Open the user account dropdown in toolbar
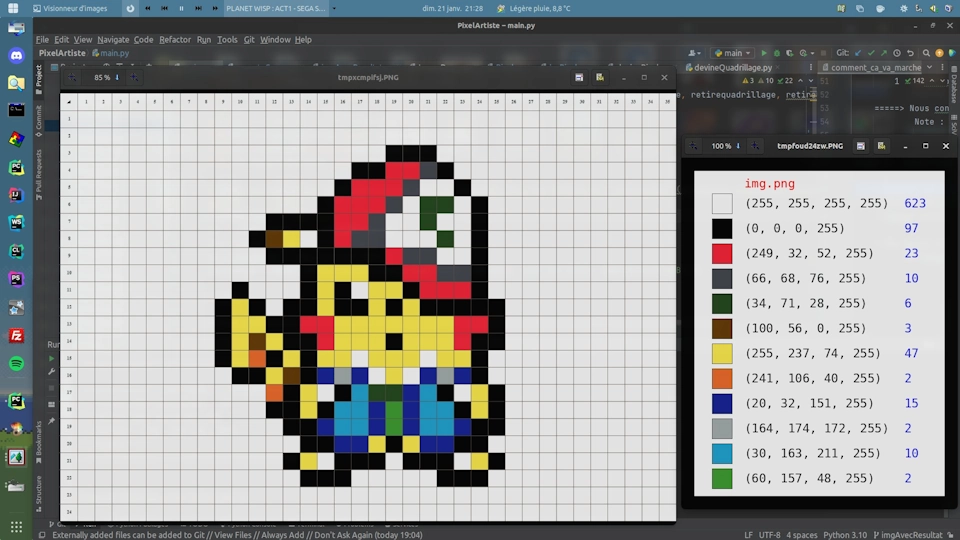This screenshot has height=540, width=960. tap(694, 53)
